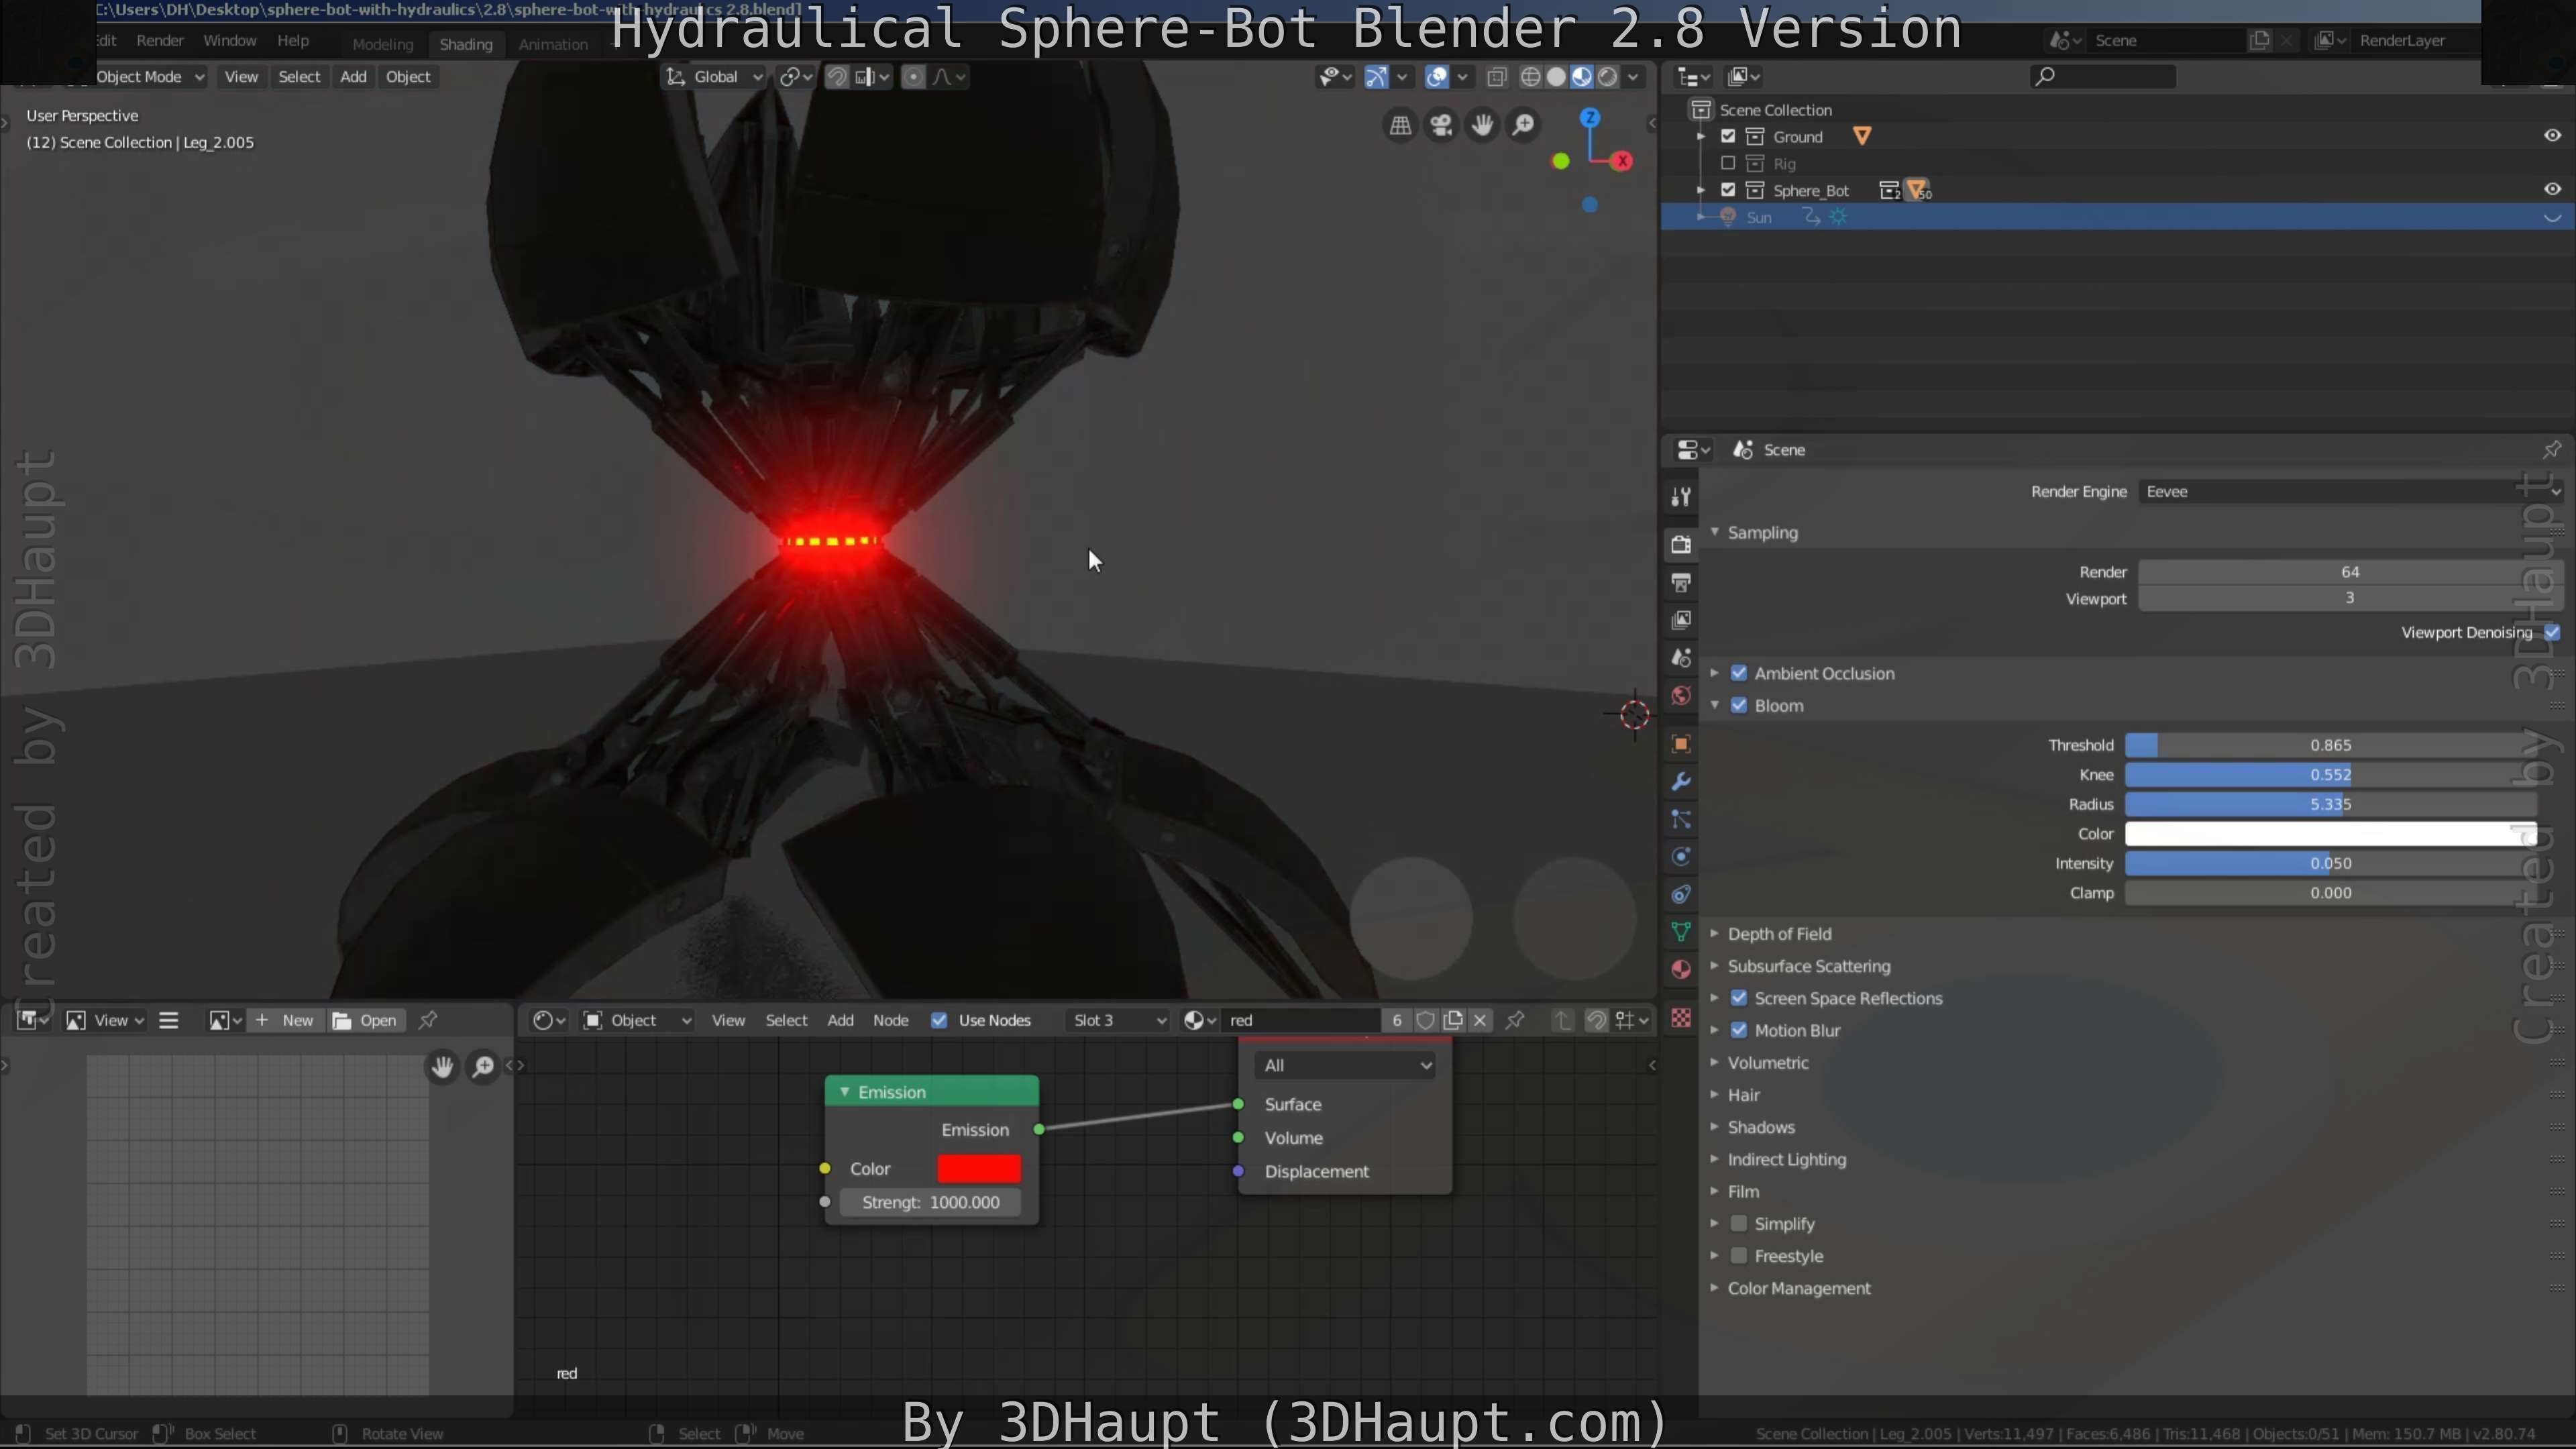This screenshot has width=2576, height=1449.
Task: Toggle the Motion Blur checkbox
Action: (1739, 1030)
